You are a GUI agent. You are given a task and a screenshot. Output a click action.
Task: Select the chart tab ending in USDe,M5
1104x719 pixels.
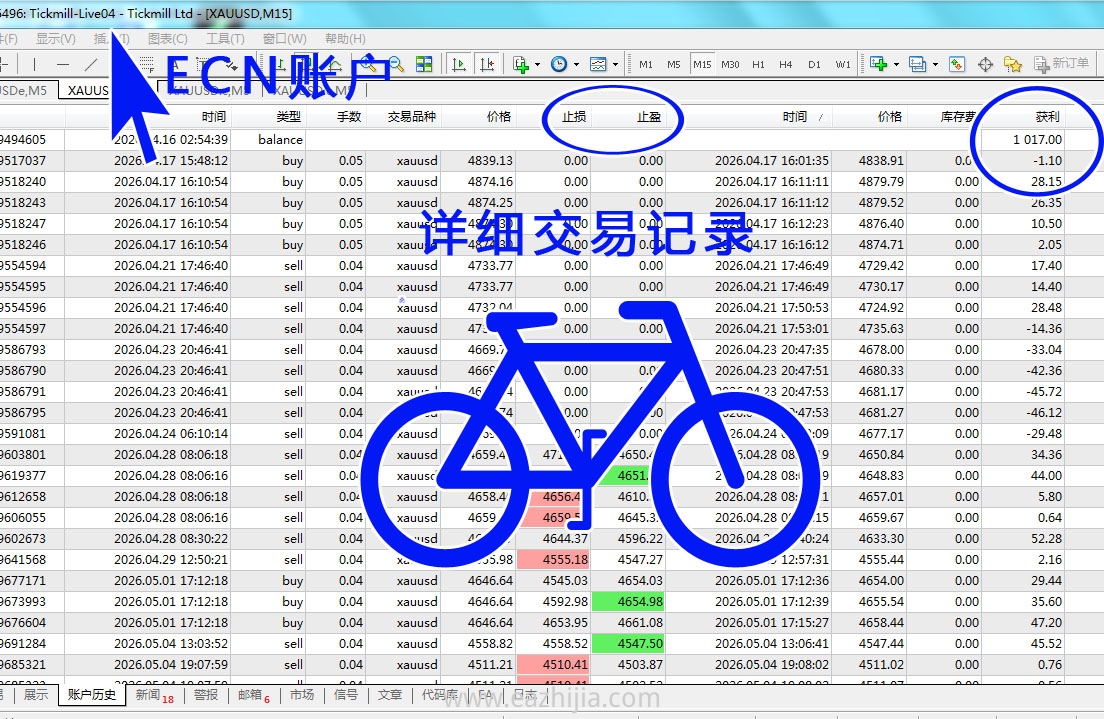26,90
